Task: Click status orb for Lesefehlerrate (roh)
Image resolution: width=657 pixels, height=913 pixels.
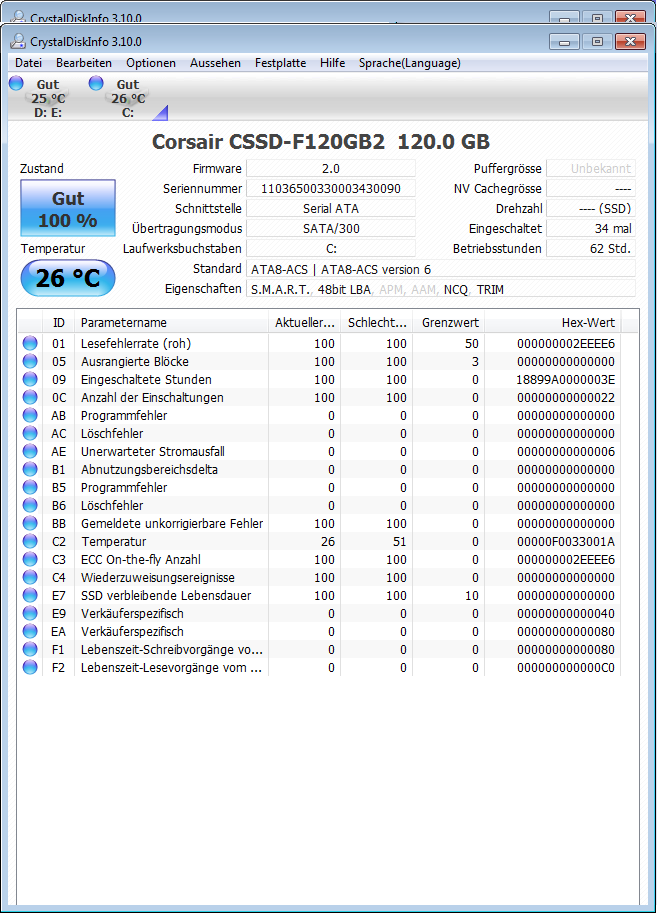Action: (30, 344)
